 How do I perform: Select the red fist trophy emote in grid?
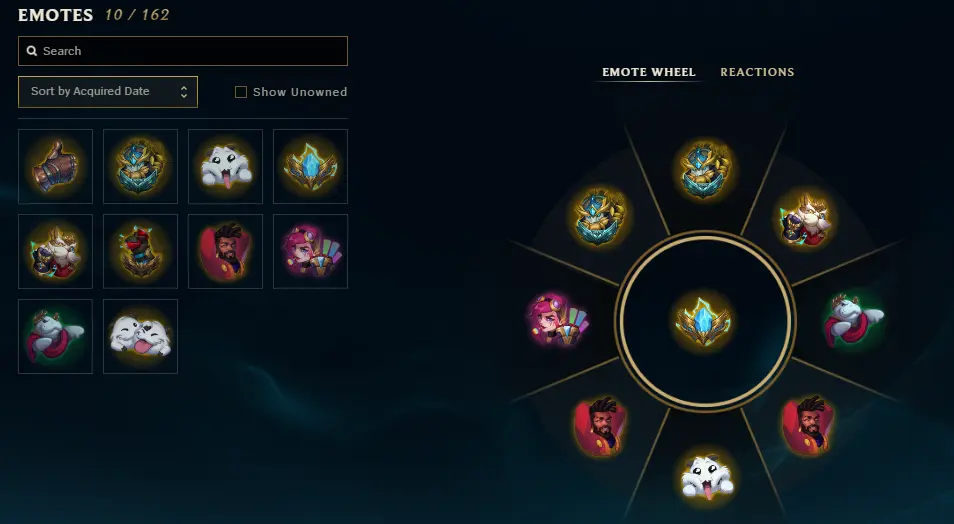141,251
